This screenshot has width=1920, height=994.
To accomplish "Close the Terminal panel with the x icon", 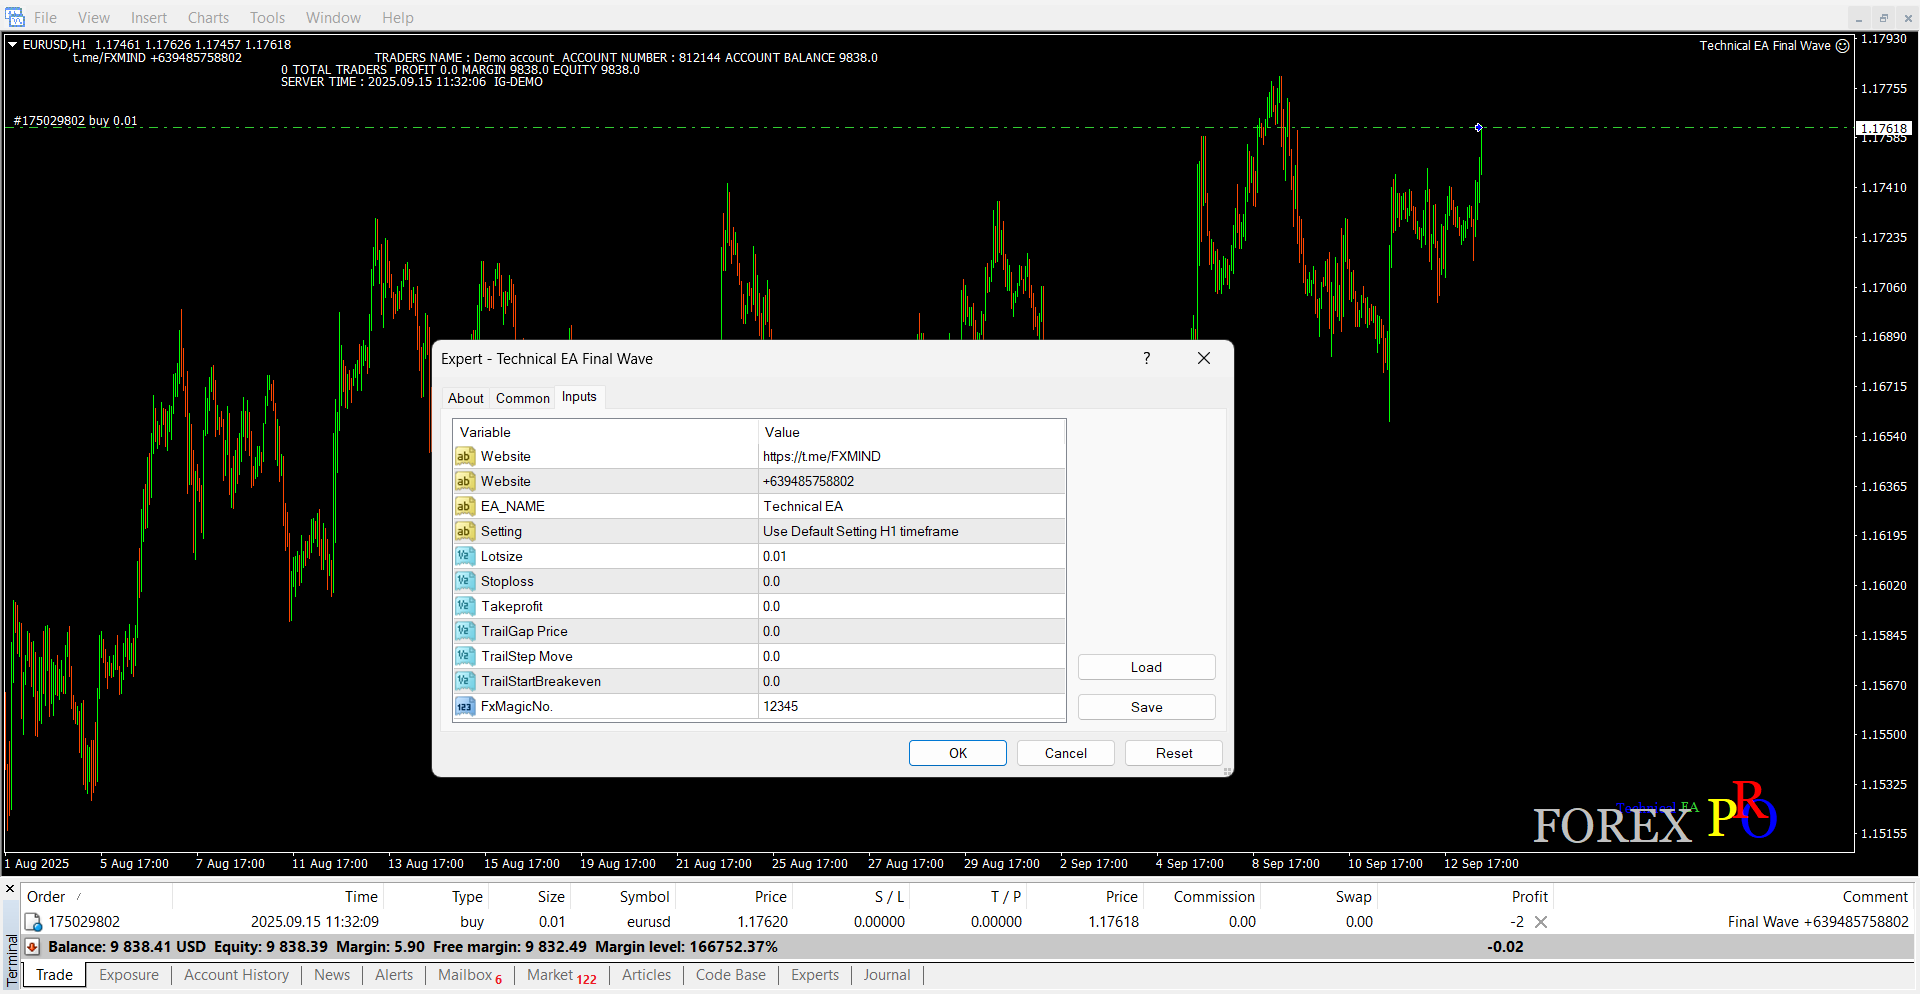I will pos(10,888).
